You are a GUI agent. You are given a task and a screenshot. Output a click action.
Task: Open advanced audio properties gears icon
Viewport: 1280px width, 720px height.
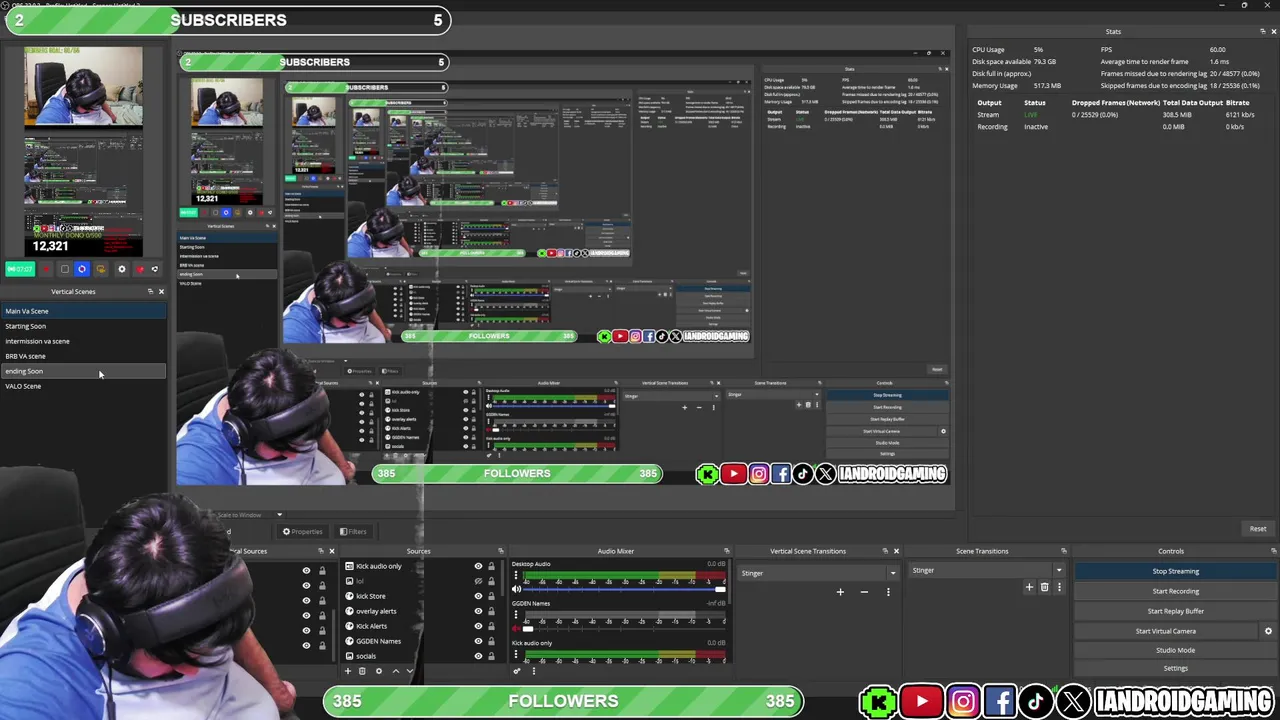tap(517, 671)
